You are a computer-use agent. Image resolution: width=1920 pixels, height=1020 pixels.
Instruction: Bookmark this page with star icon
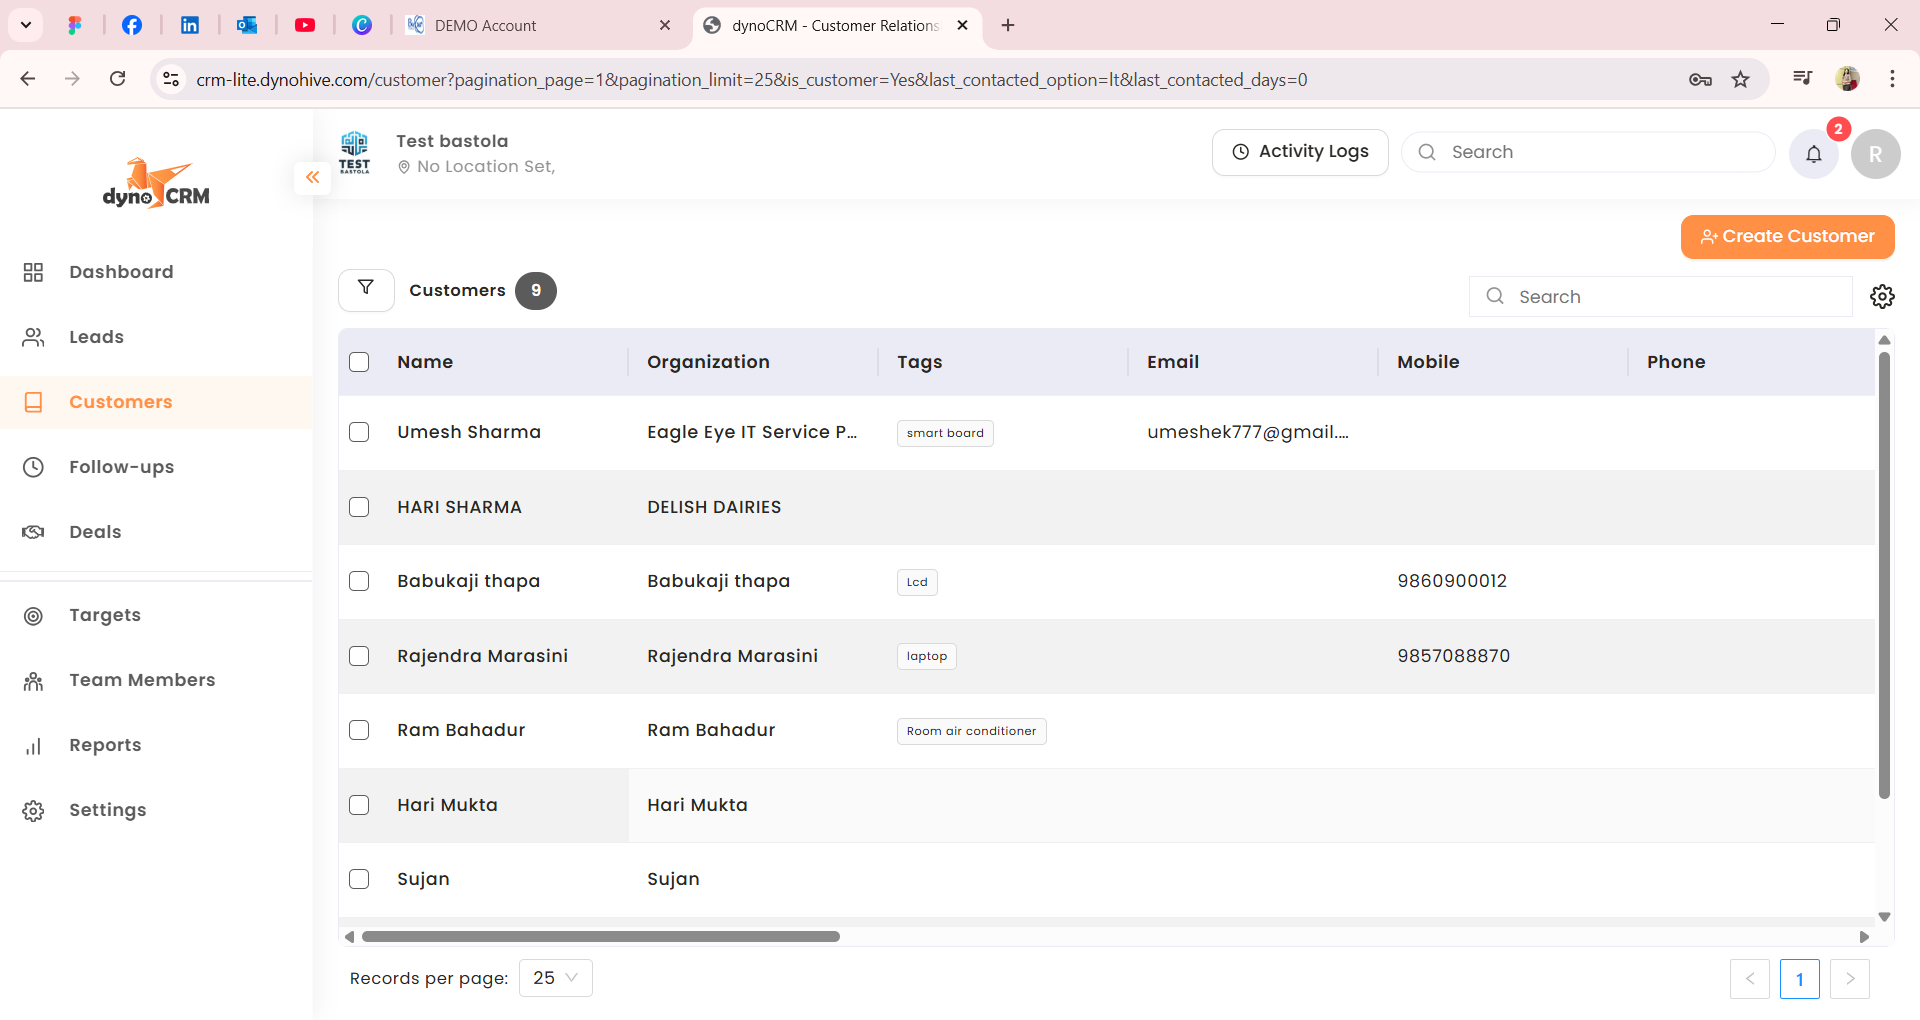1741,80
